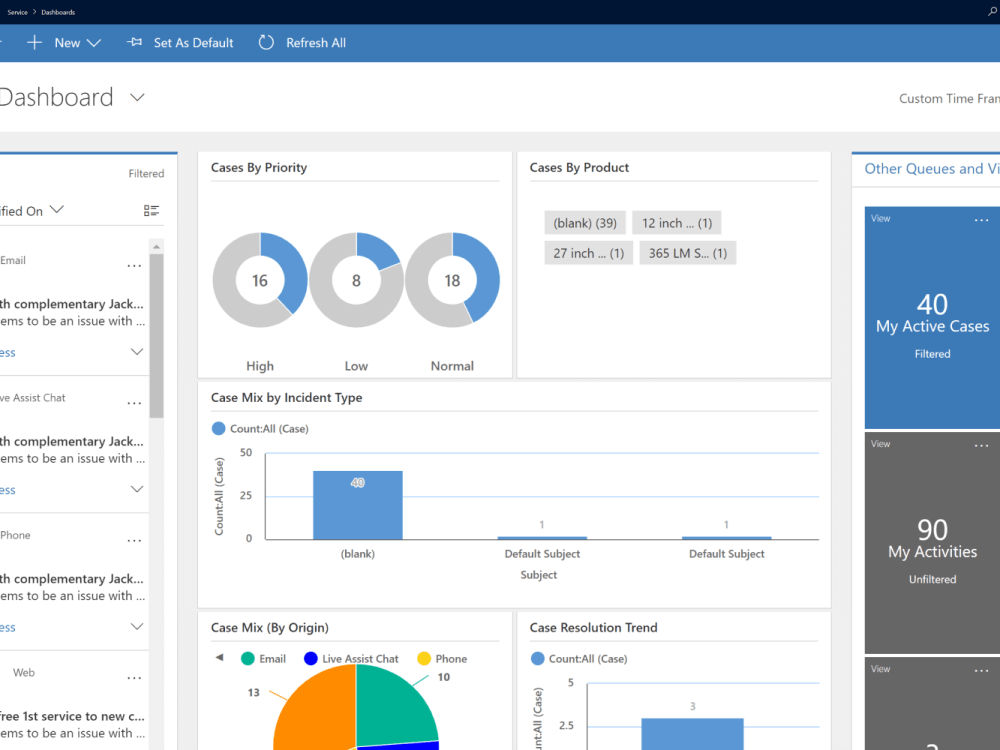
Task: Click the circular refresh icon for Refresh All
Action: pyautogui.click(x=265, y=42)
